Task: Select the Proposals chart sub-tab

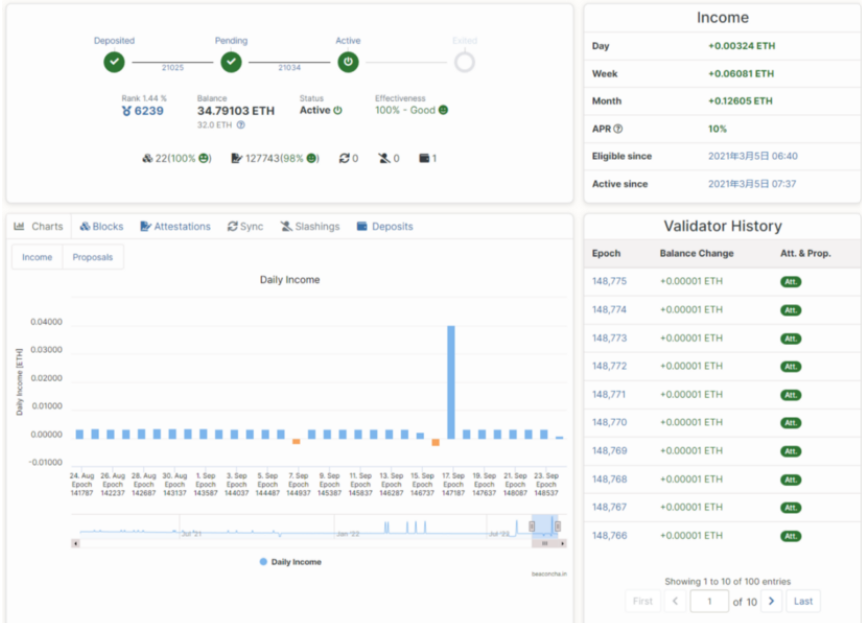Action: [92, 257]
